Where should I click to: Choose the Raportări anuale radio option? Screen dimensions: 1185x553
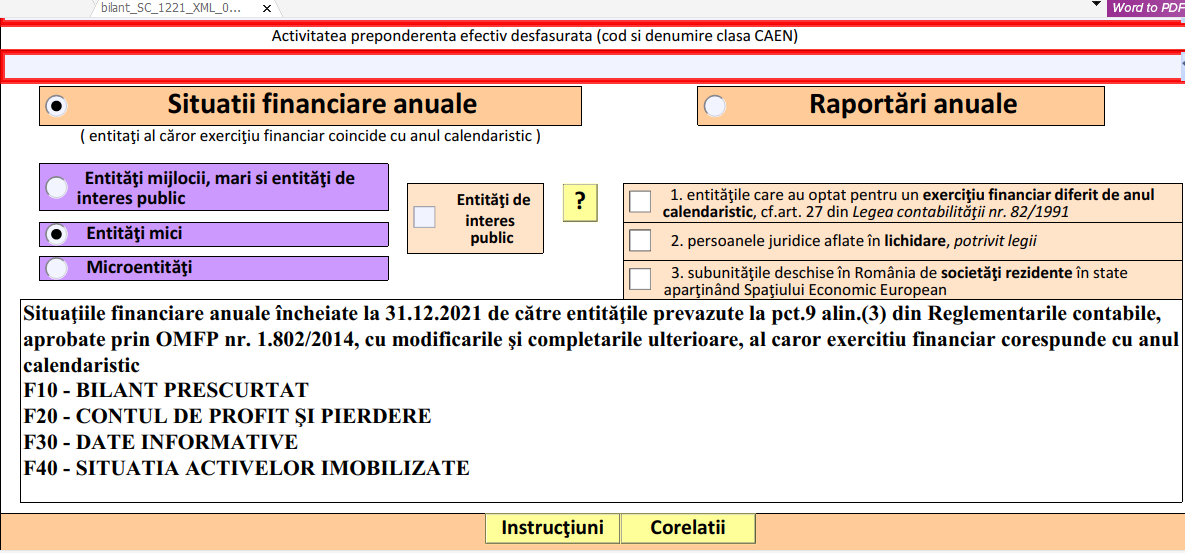715,106
